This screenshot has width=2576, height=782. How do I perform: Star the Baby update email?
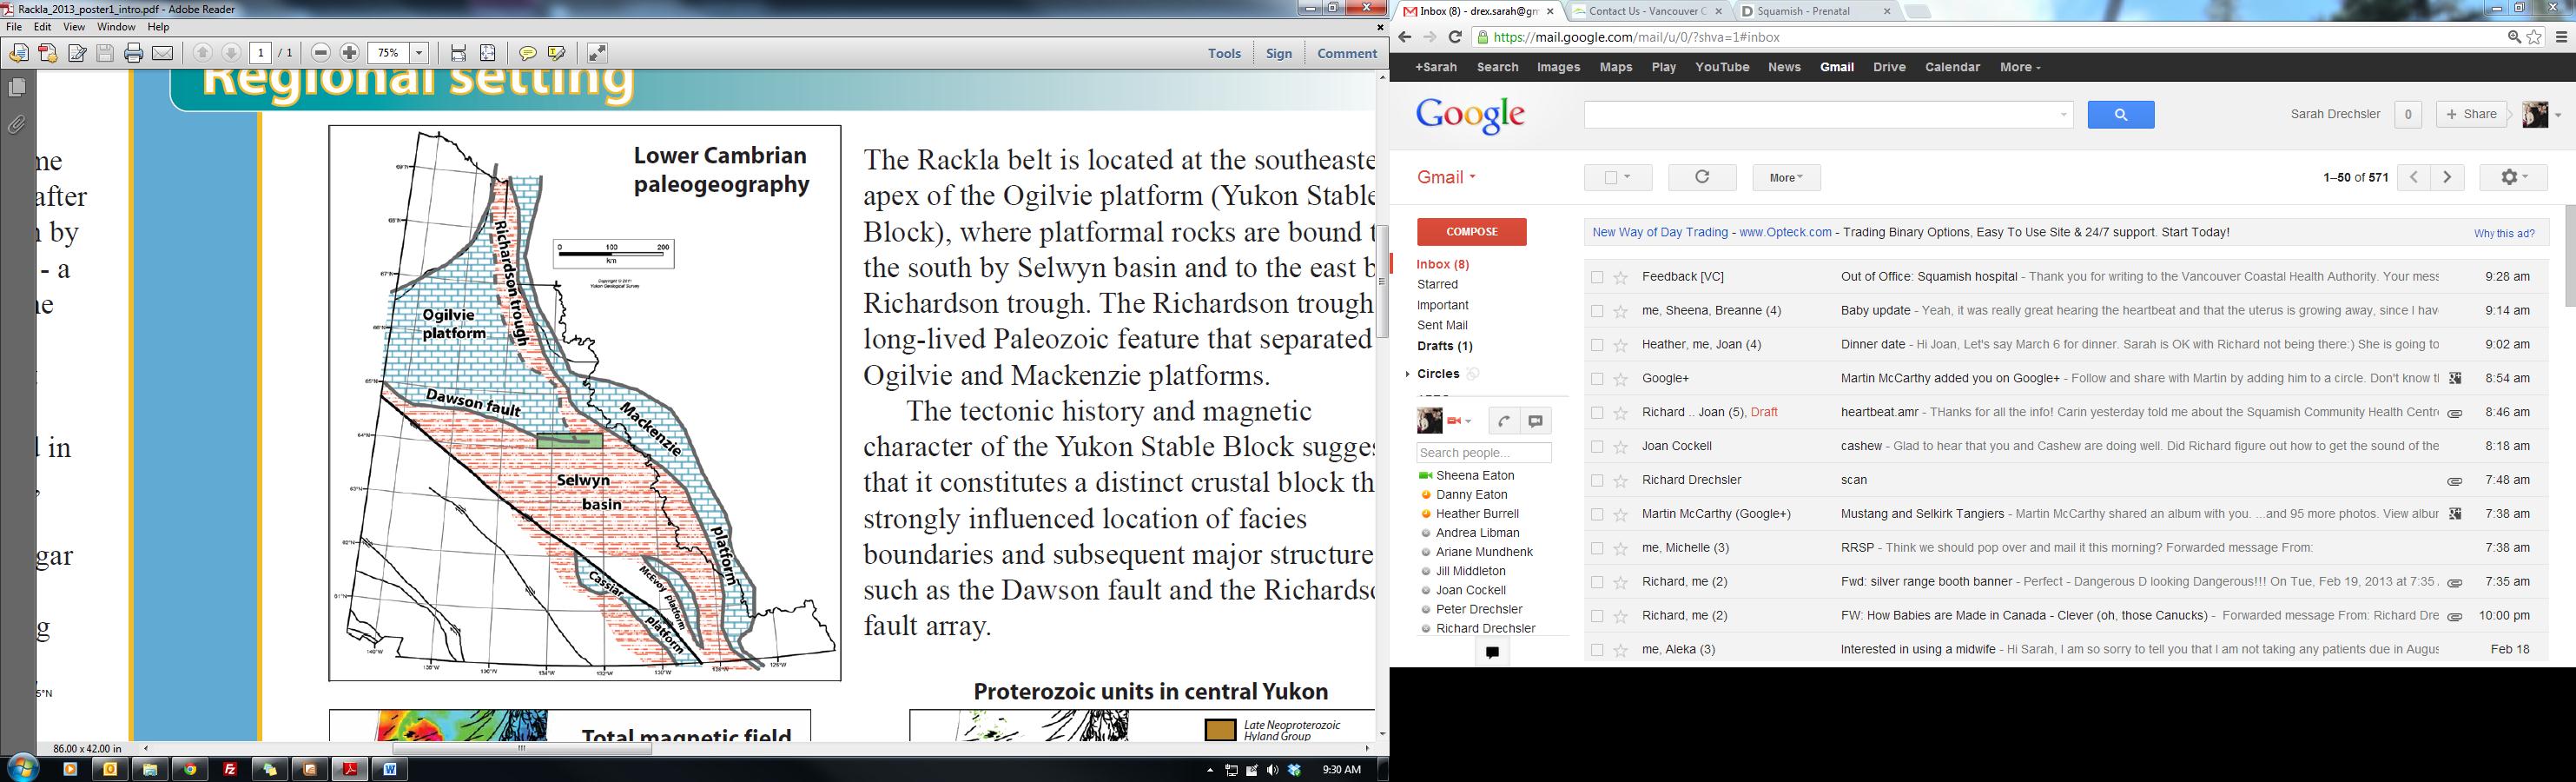click(1621, 311)
